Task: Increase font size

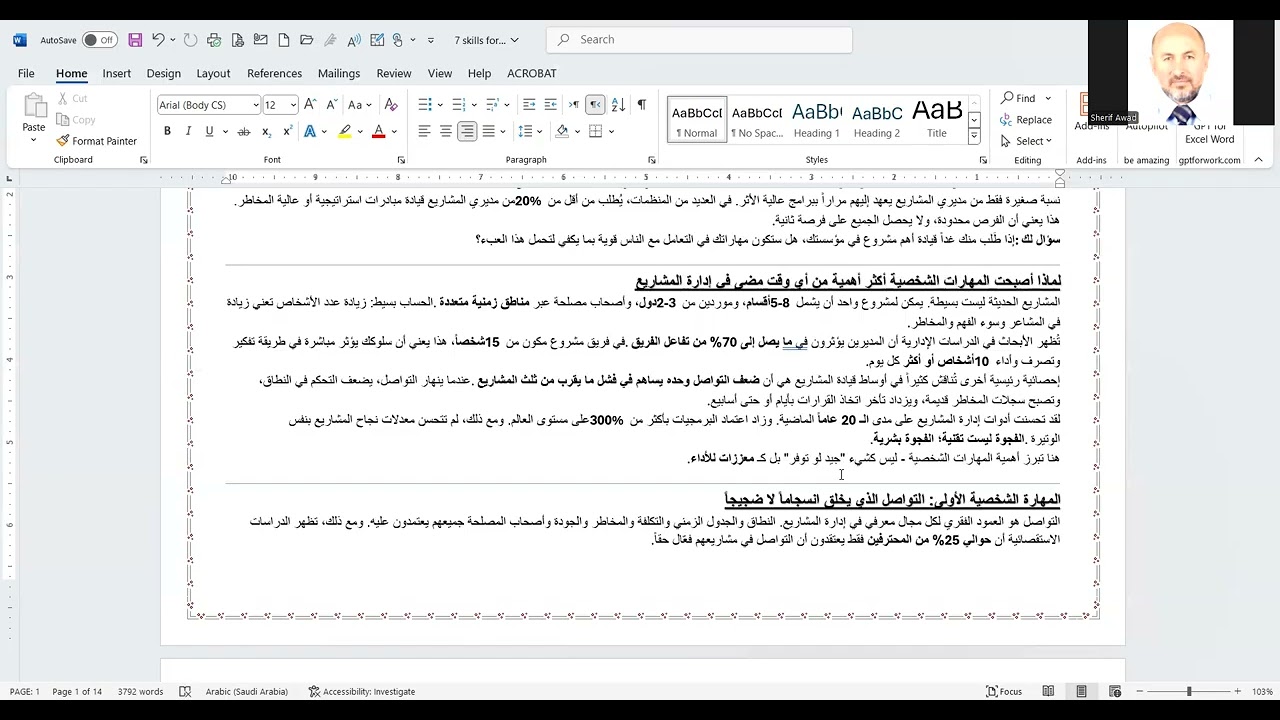Action: [x=310, y=105]
